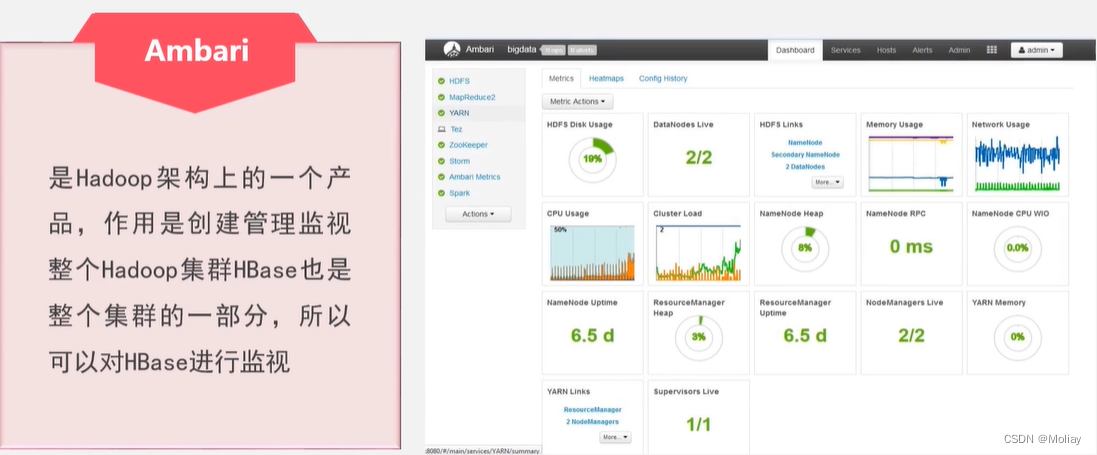Open the Network Usage chart
Image resolution: width=1097 pixels, height=455 pixels.
(x=1017, y=164)
